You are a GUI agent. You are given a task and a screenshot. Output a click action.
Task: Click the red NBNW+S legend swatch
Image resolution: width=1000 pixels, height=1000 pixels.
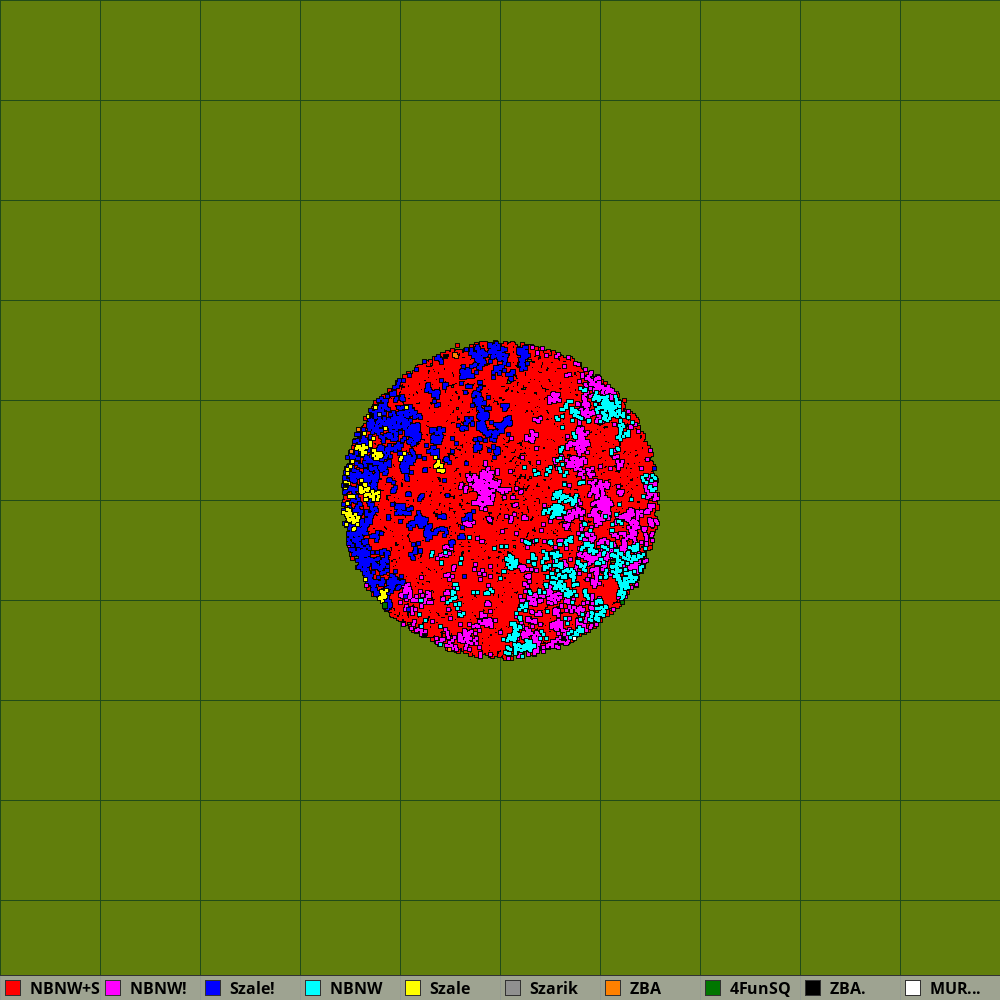point(13,988)
